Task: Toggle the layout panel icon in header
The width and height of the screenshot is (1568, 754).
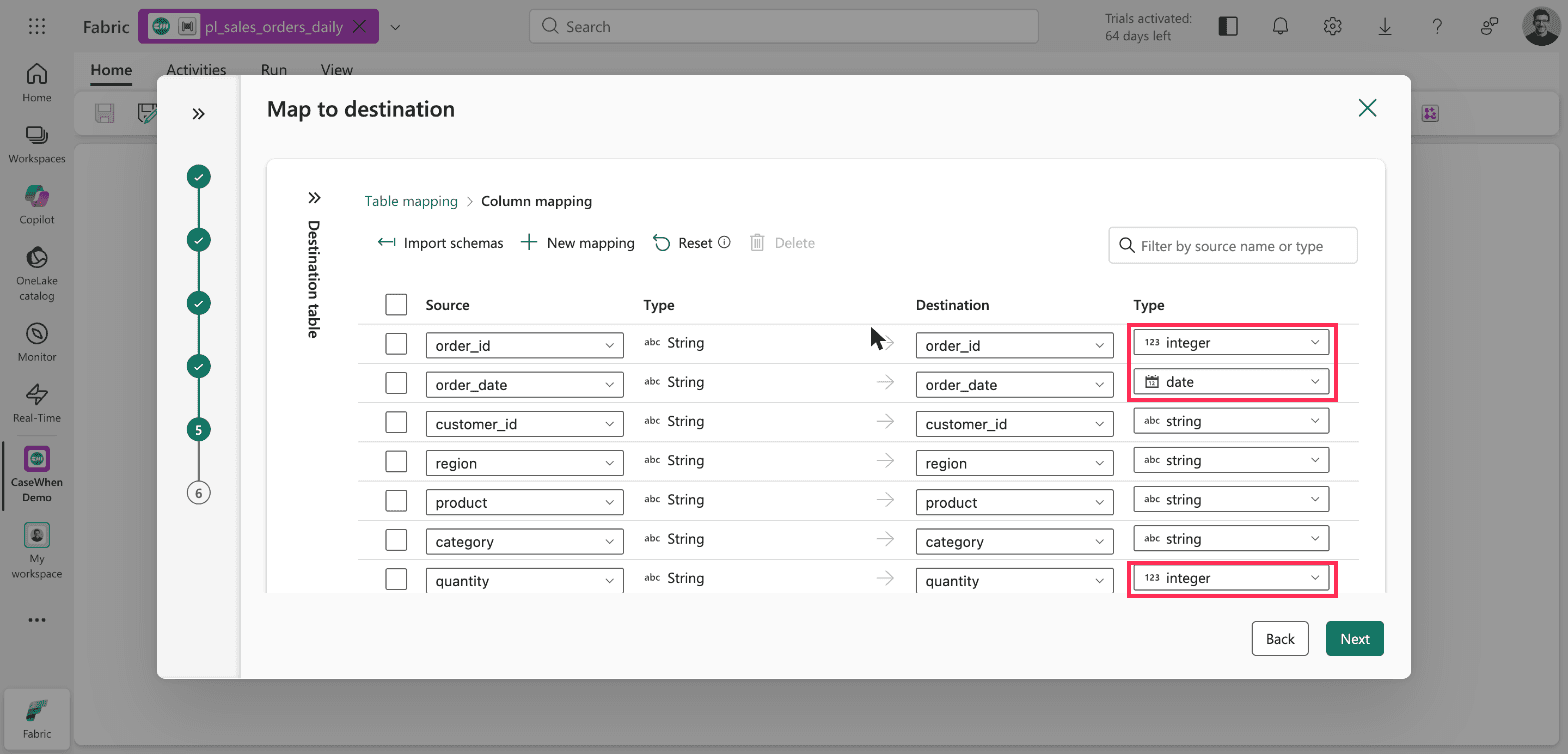Action: tap(1228, 27)
